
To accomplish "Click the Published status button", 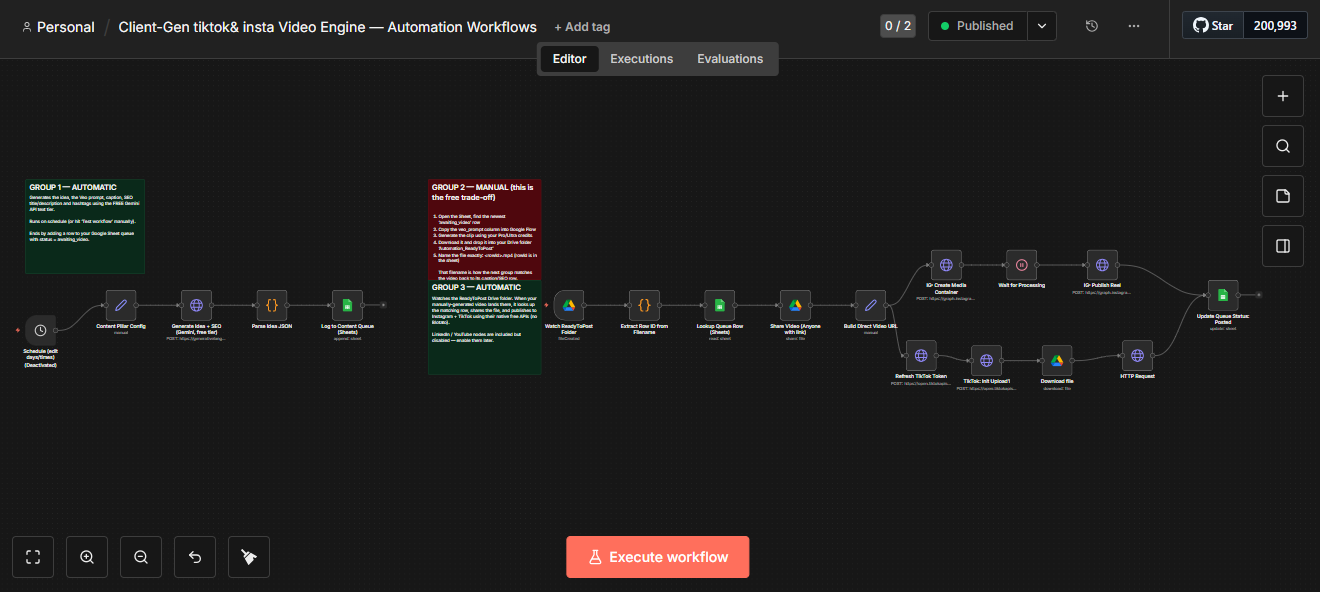I will (x=977, y=26).
